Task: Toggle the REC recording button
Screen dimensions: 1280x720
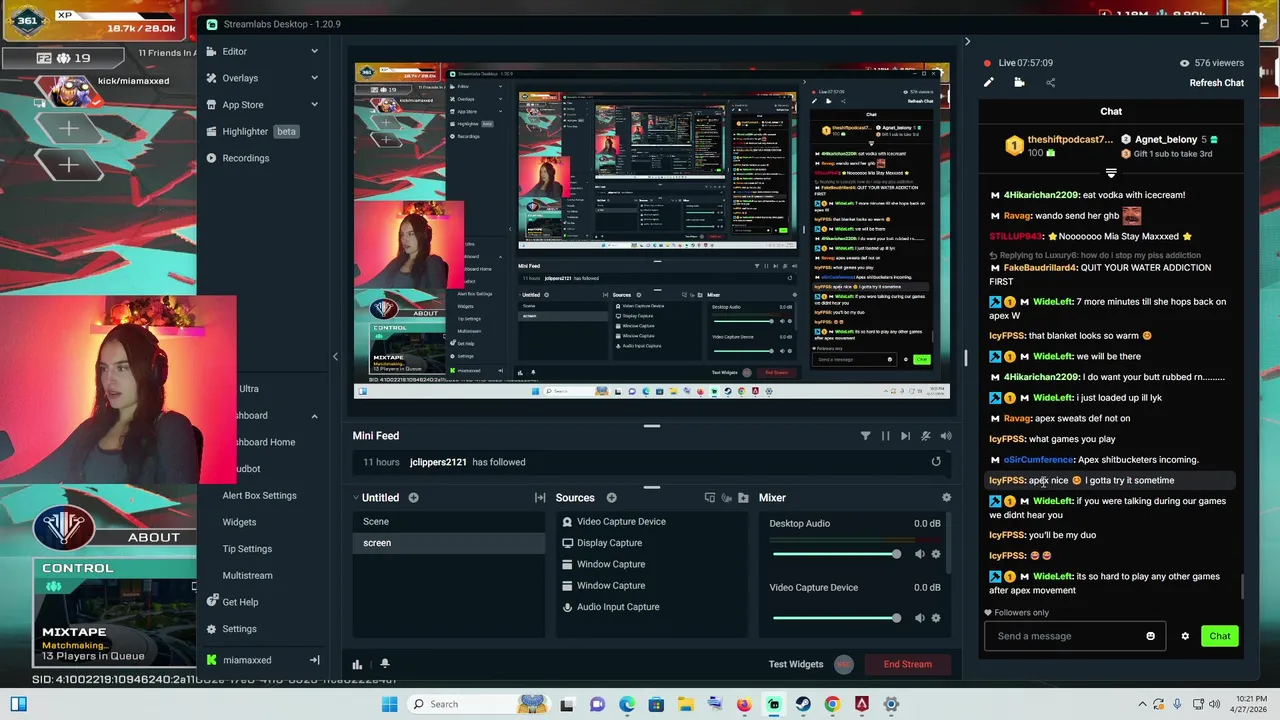Action: coord(844,664)
